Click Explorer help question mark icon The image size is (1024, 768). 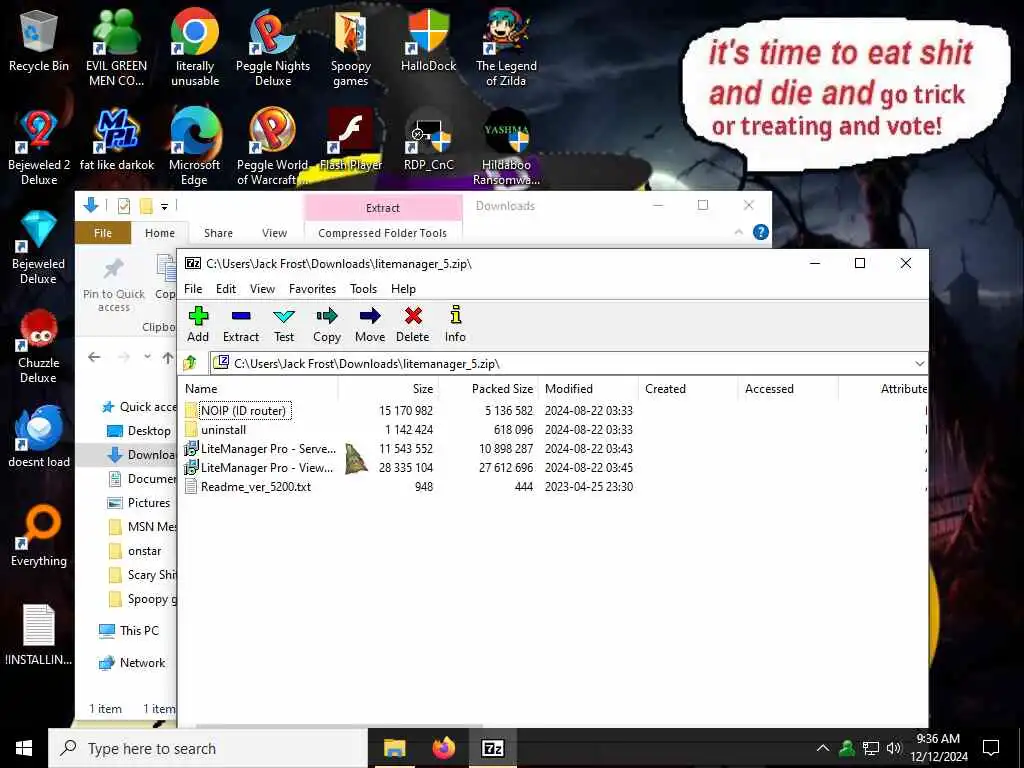pyautogui.click(x=761, y=232)
